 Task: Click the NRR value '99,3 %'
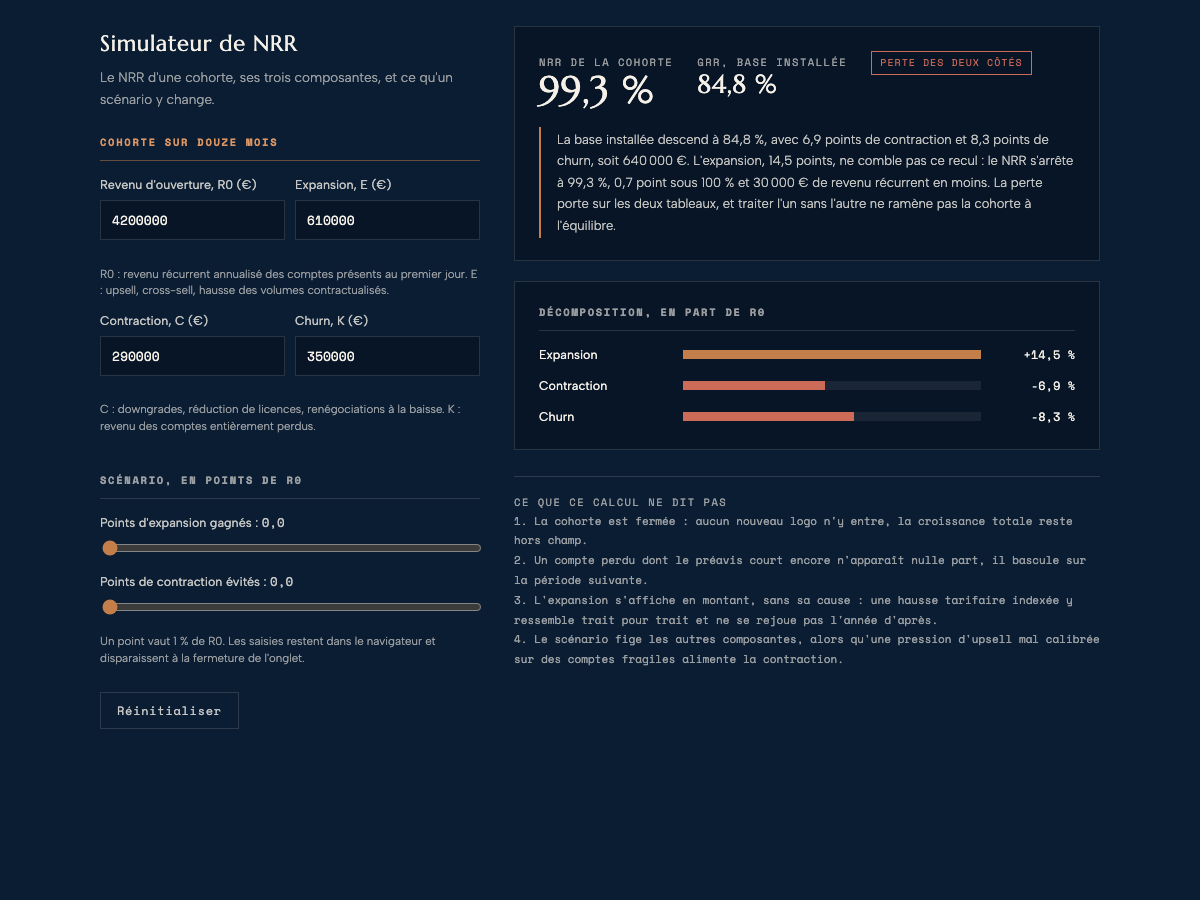click(x=595, y=90)
